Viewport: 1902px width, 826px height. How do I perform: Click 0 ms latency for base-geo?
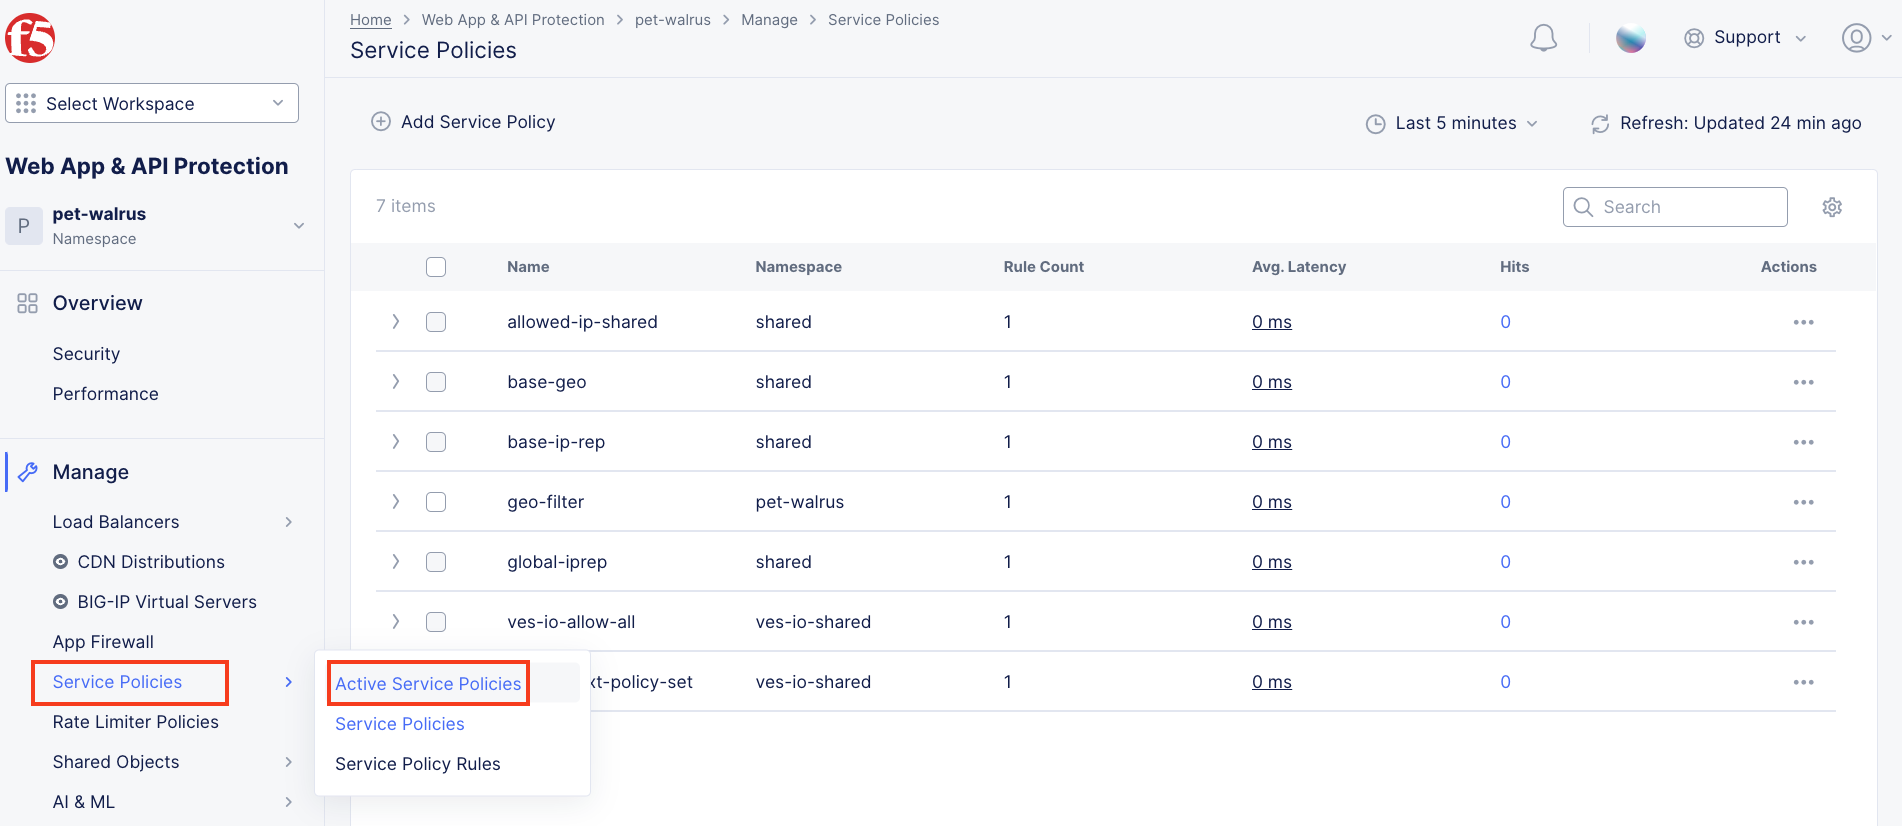(1272, 382)
